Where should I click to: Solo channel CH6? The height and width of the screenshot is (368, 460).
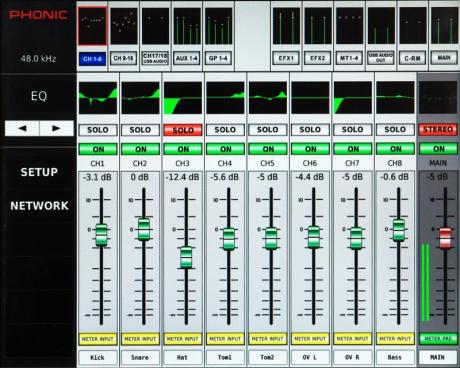pos(310,130)
